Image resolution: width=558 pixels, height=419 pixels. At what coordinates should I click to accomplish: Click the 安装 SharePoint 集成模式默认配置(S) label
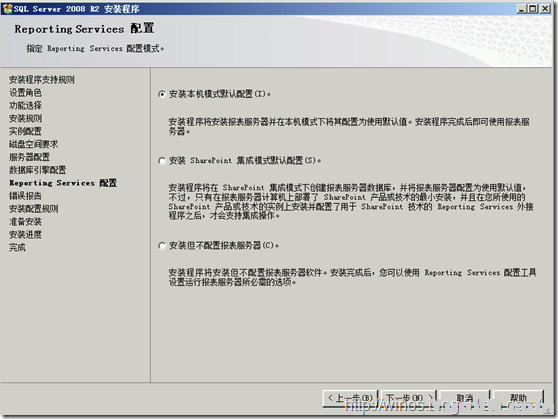(245, 161)
